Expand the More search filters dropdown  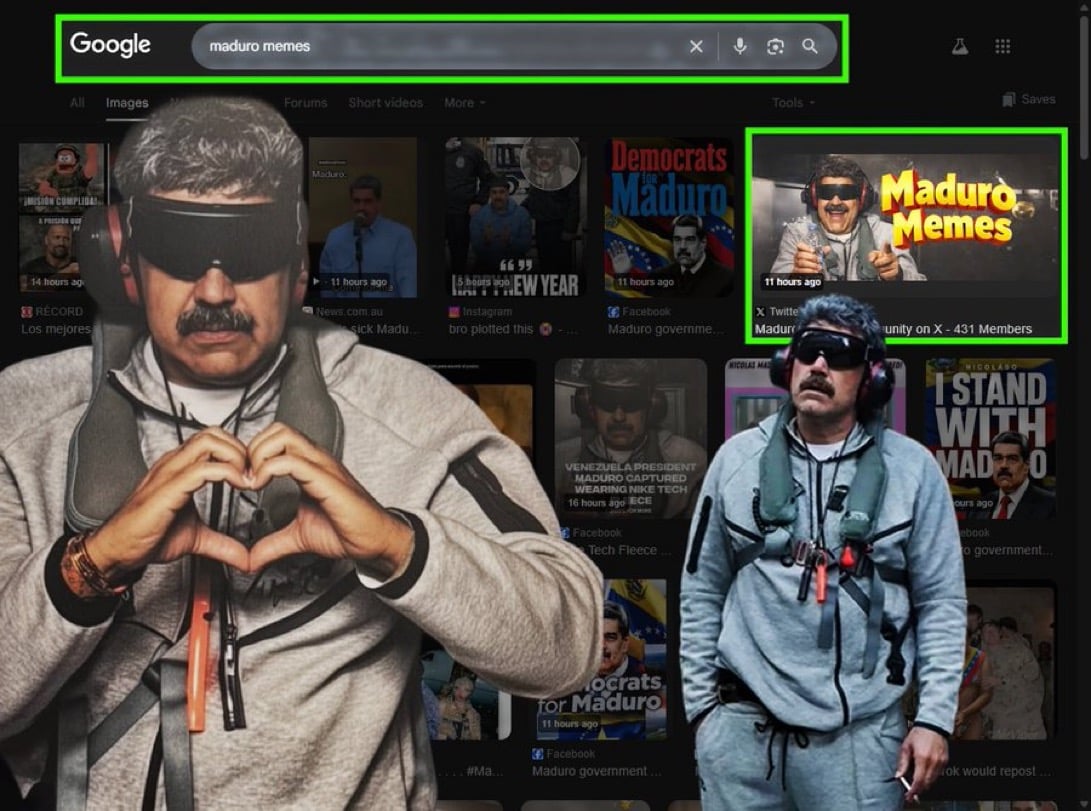pos(464,103)
